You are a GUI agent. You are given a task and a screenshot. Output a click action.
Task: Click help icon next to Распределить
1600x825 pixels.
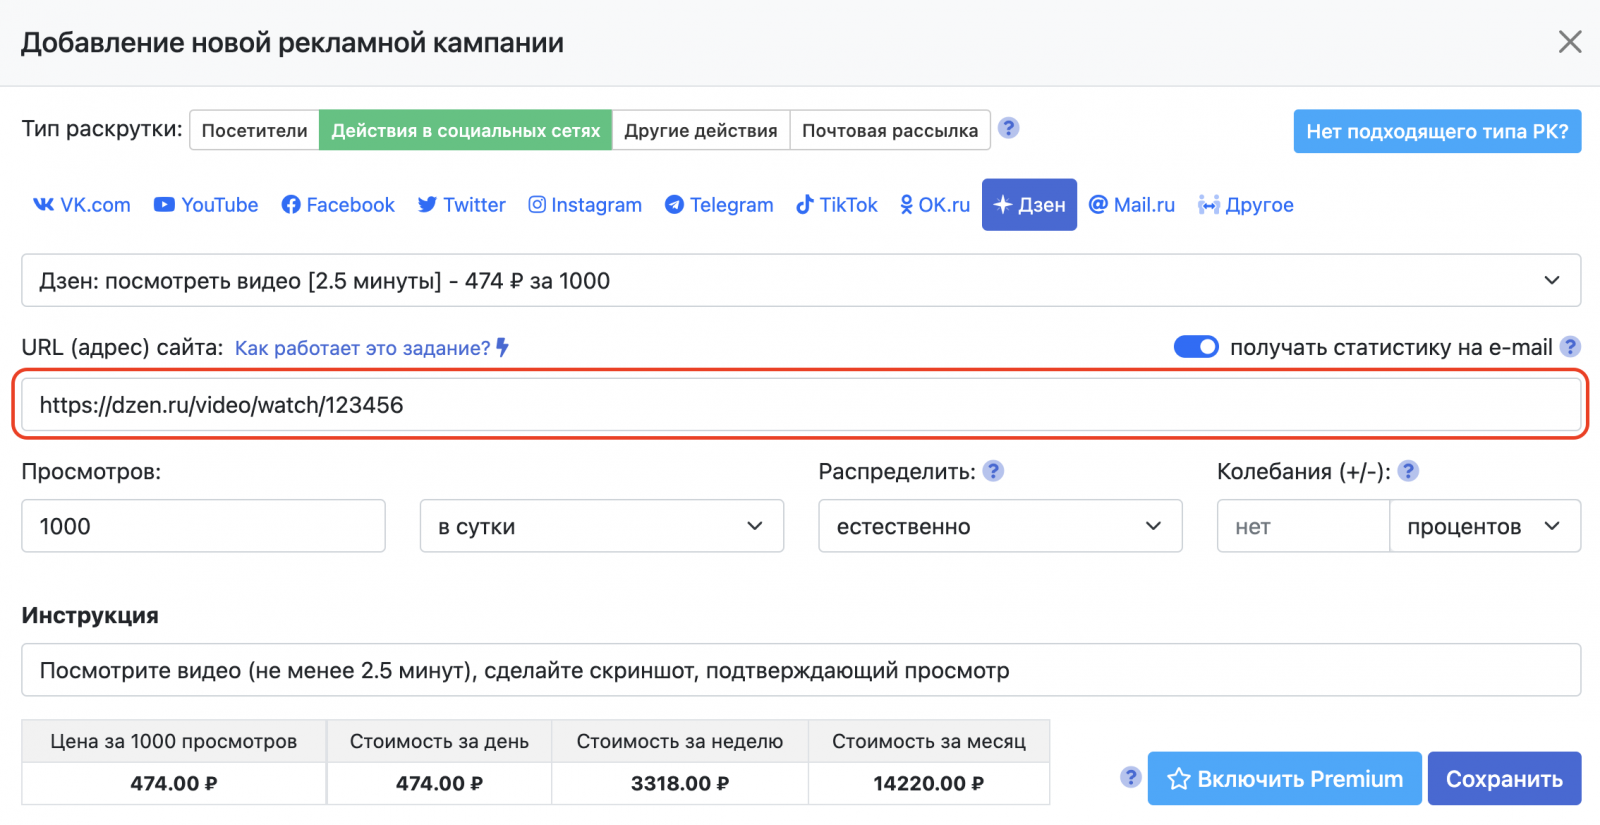coord(993,471)
